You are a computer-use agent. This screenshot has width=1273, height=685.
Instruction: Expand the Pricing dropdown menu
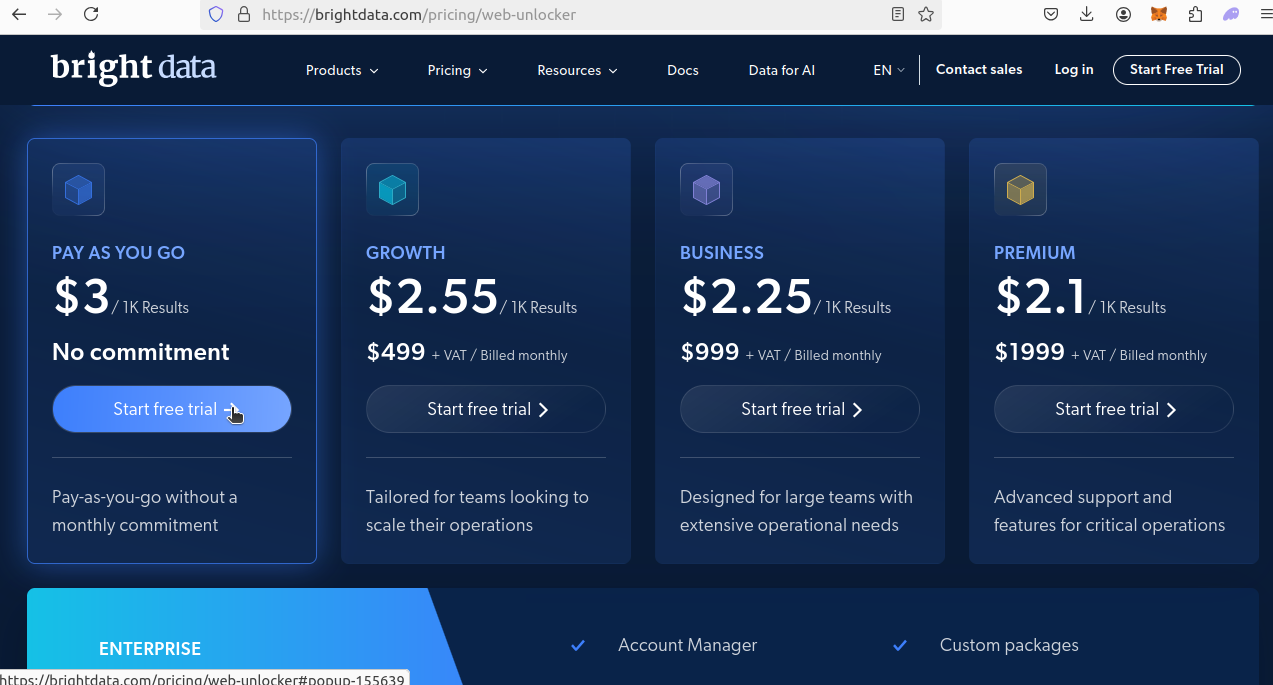(457, 70)
